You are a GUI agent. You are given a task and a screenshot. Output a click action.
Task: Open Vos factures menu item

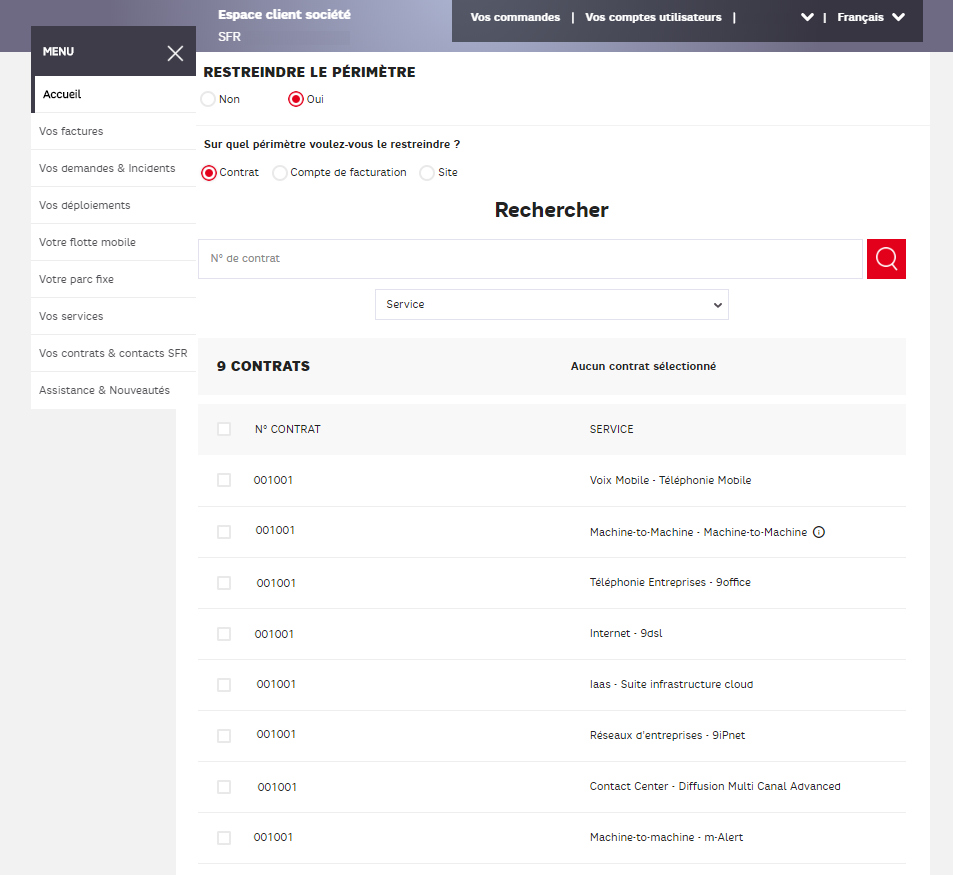[113, 131]
